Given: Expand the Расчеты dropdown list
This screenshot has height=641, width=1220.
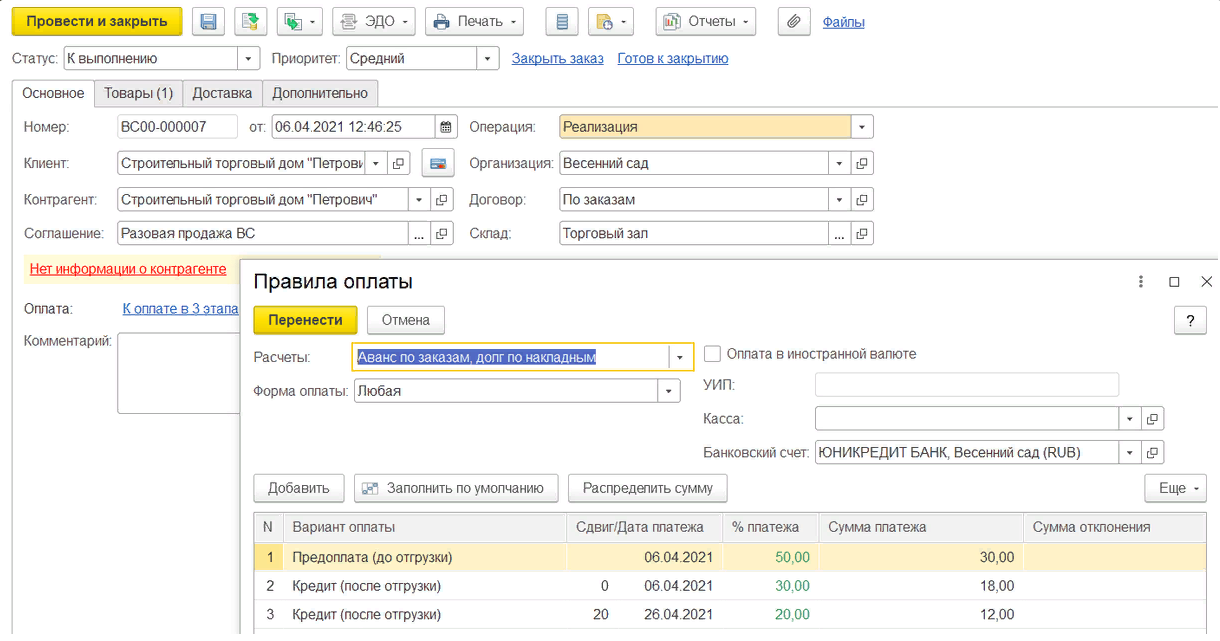Looking at the screenshot, I should coord(680,357).
